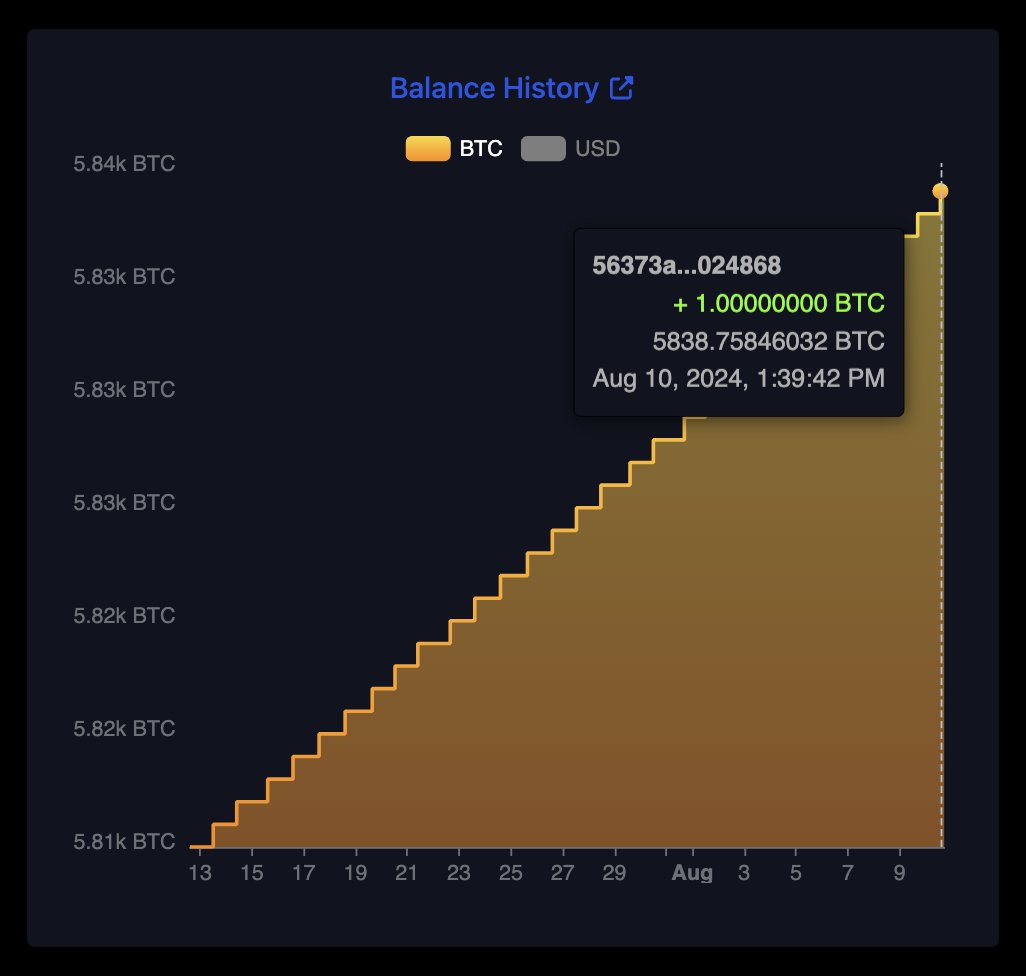
Task: Click the +1.00000000 BTC amount in the tooltip
Action: [779, 304]
